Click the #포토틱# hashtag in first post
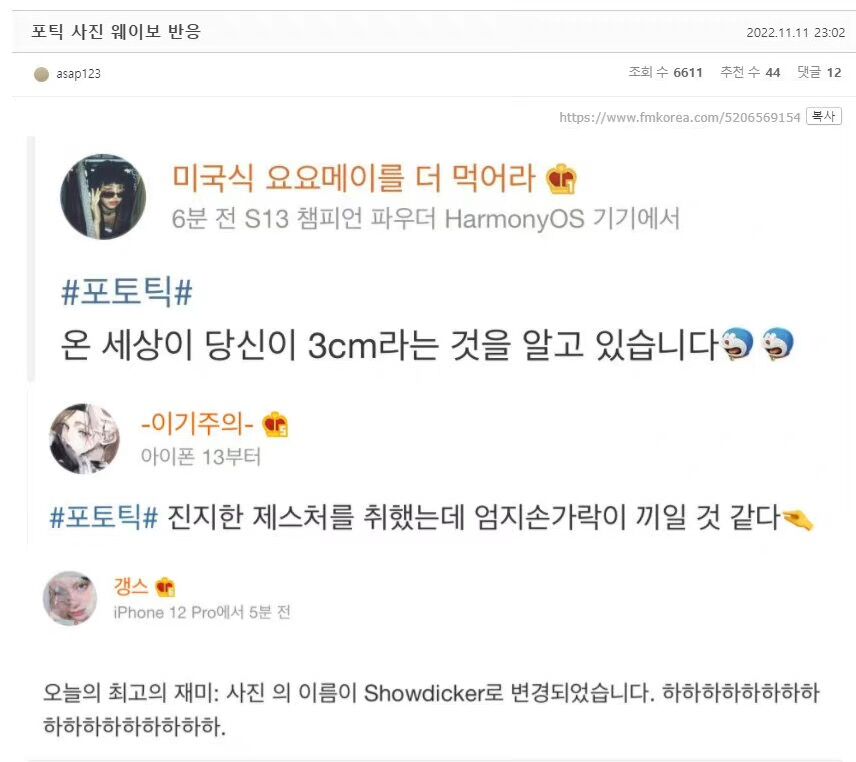856x762 pixels. coord(127,292)
